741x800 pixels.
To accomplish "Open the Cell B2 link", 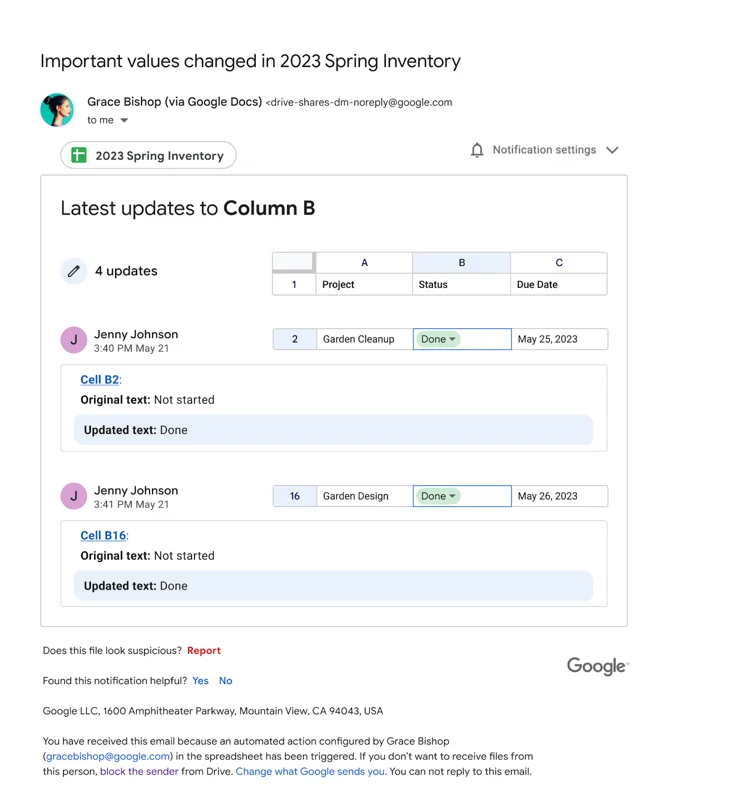I will pyautogui.click(x=100, y=380).
